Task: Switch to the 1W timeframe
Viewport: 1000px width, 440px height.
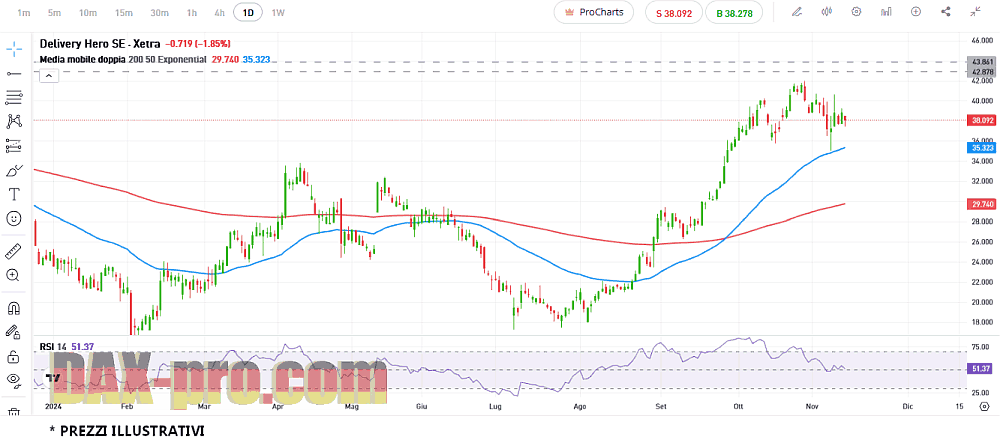Action: pos(278,13)
